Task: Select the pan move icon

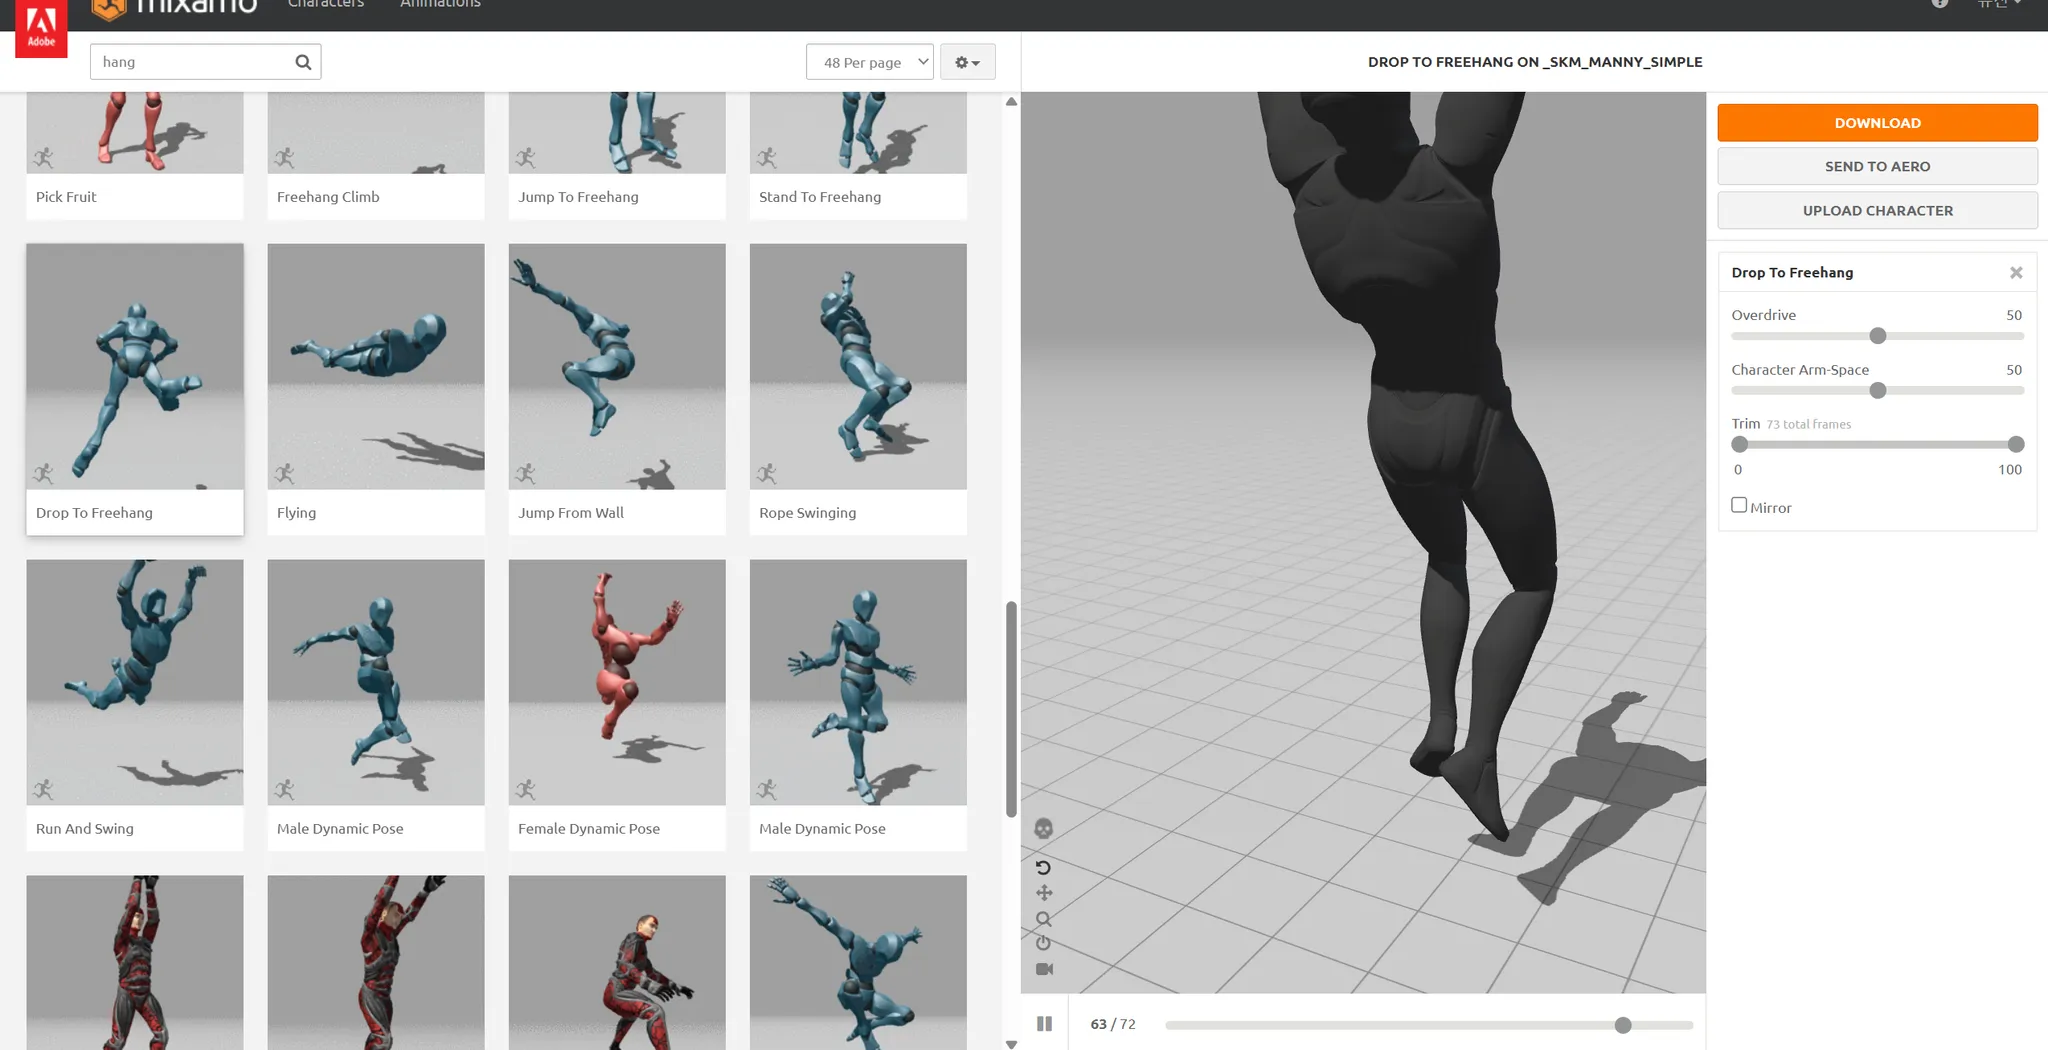Action: point(1044,893)
